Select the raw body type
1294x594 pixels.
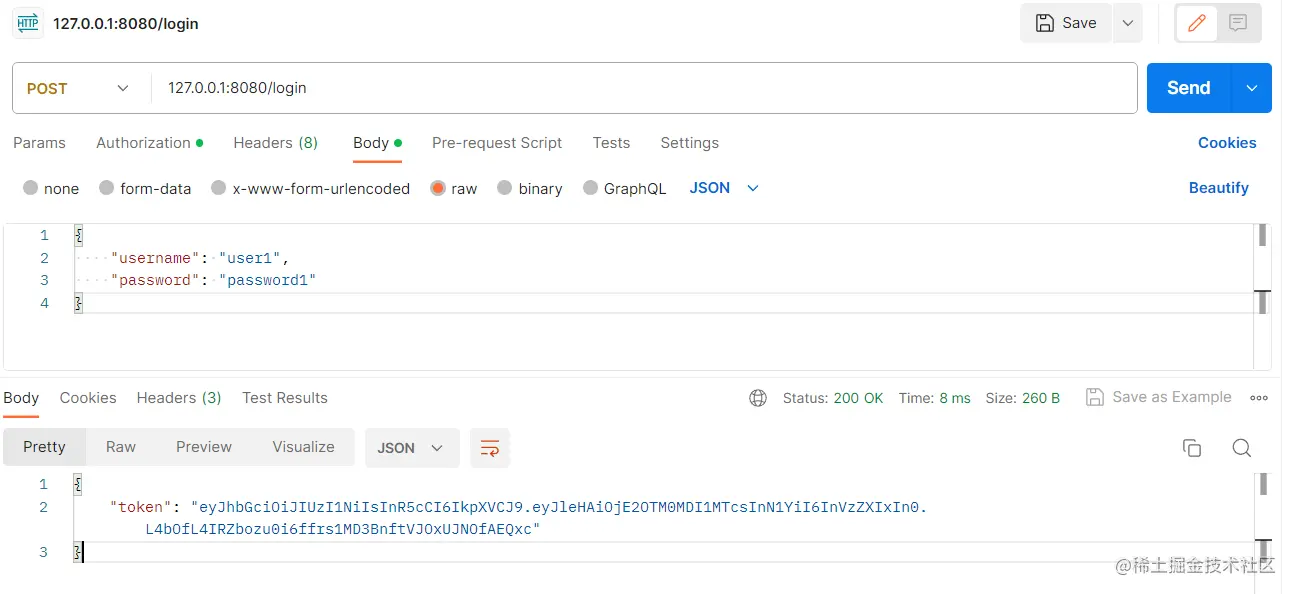pos(453,188)
